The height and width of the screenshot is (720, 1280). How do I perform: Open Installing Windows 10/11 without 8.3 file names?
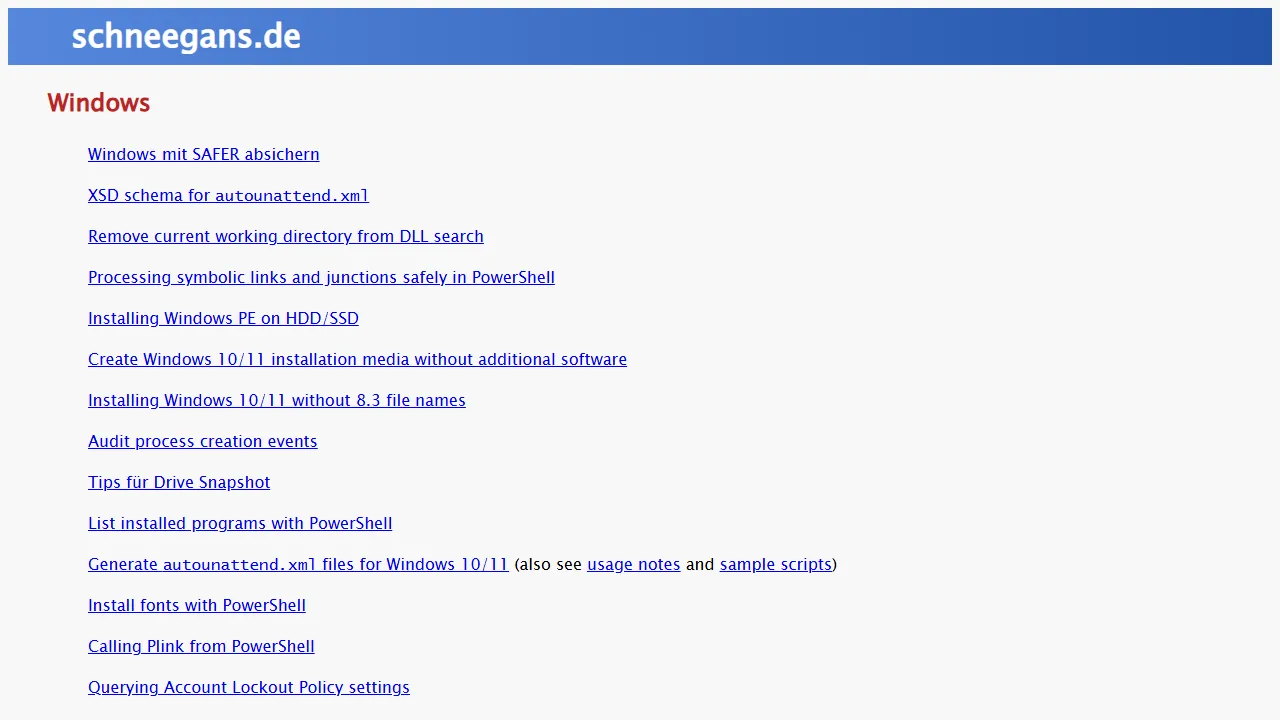(x=276, y=400)
